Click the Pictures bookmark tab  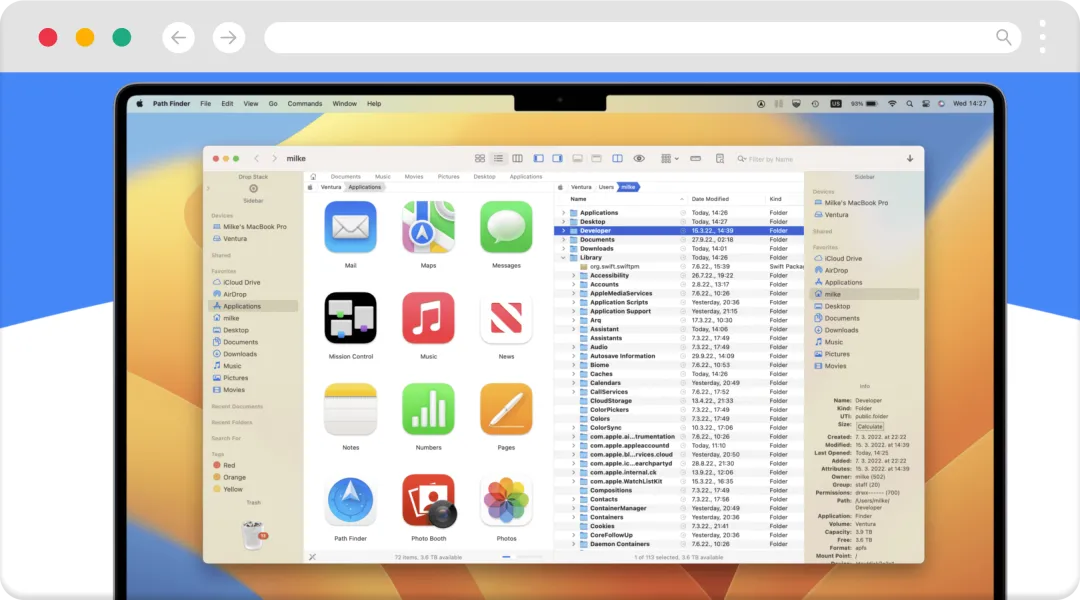click(x=448, y=176)
